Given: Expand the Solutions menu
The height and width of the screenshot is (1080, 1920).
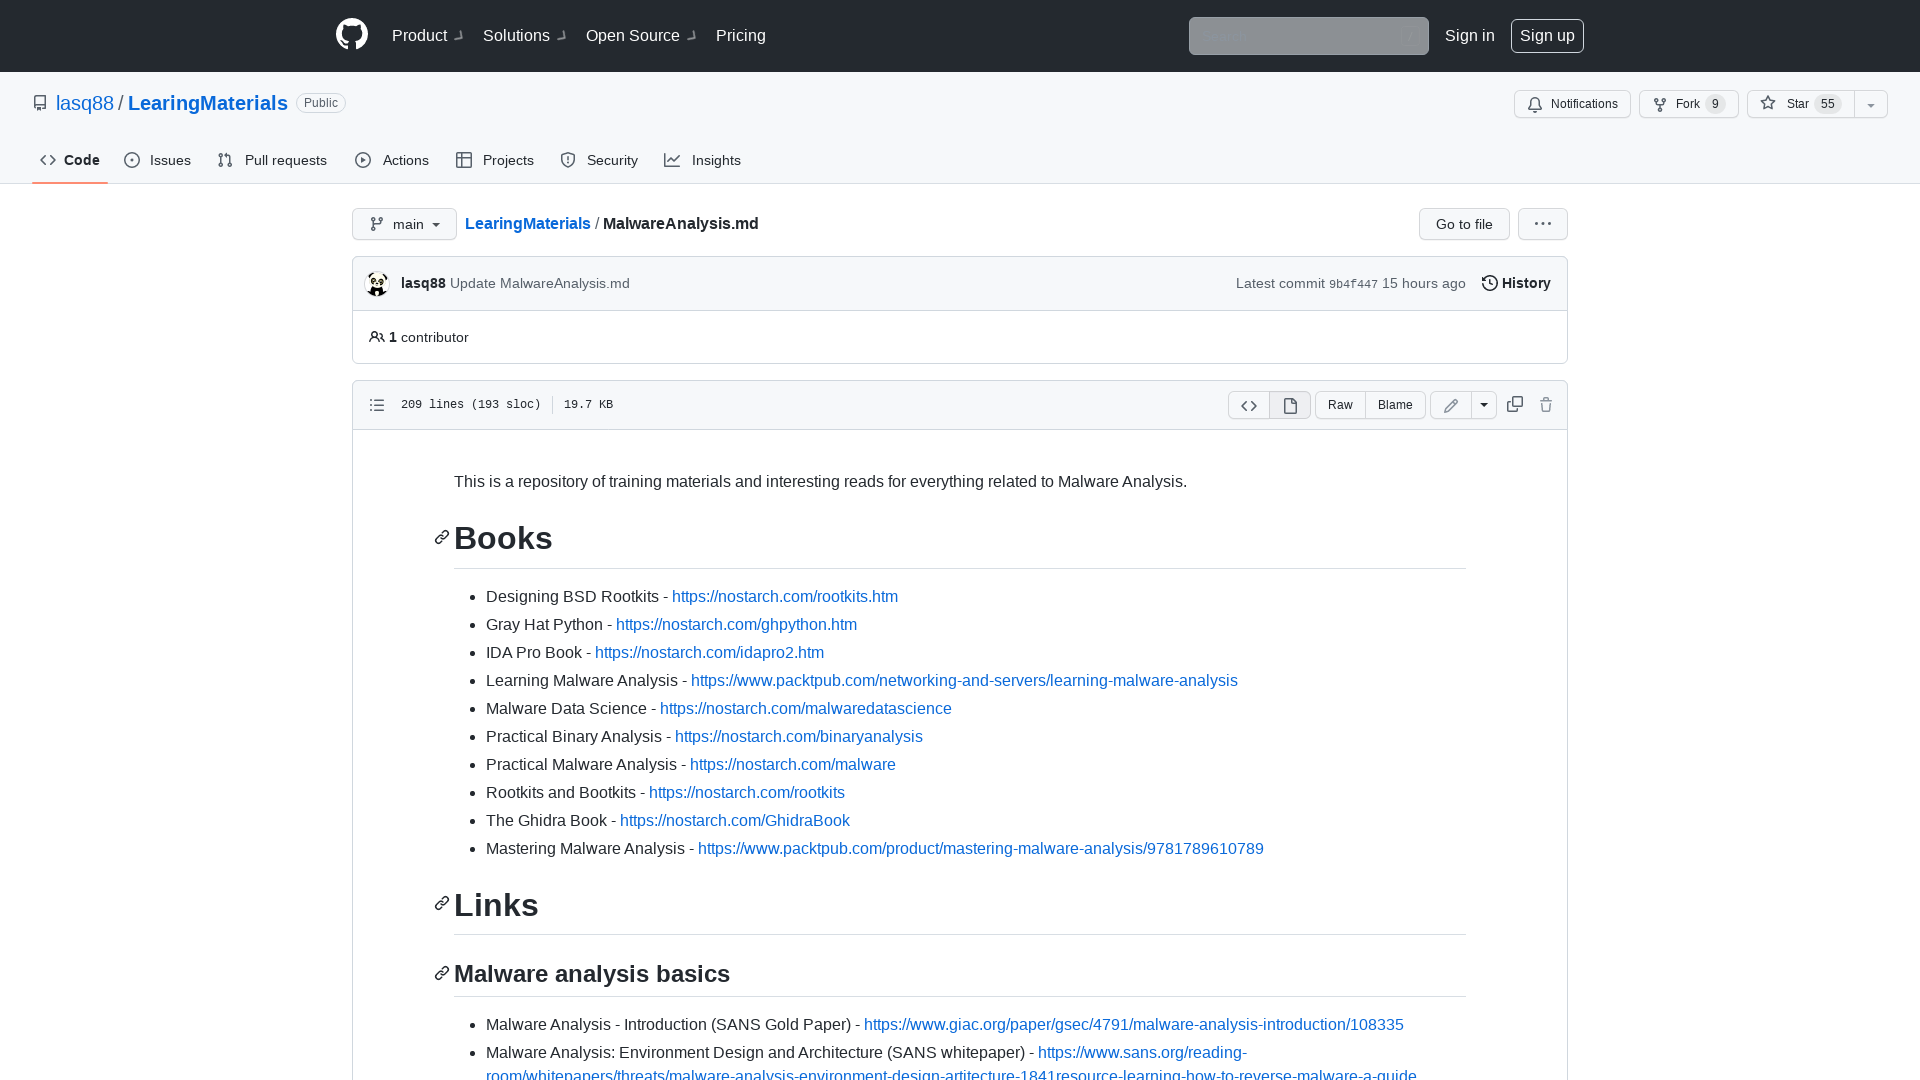Looking at the screenshot, I should click(524, 35).
